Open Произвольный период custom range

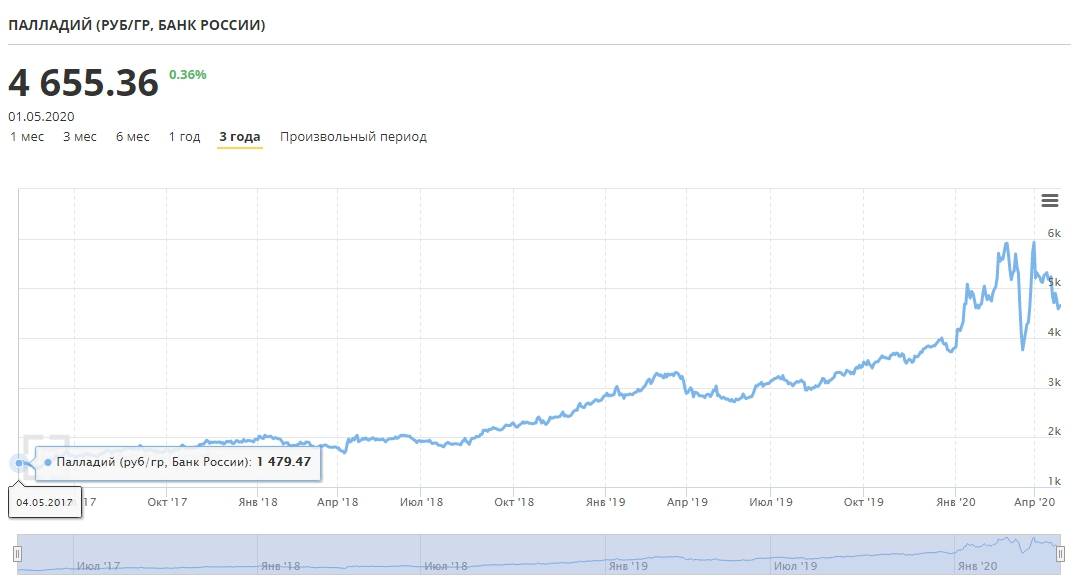click(353, 137)
